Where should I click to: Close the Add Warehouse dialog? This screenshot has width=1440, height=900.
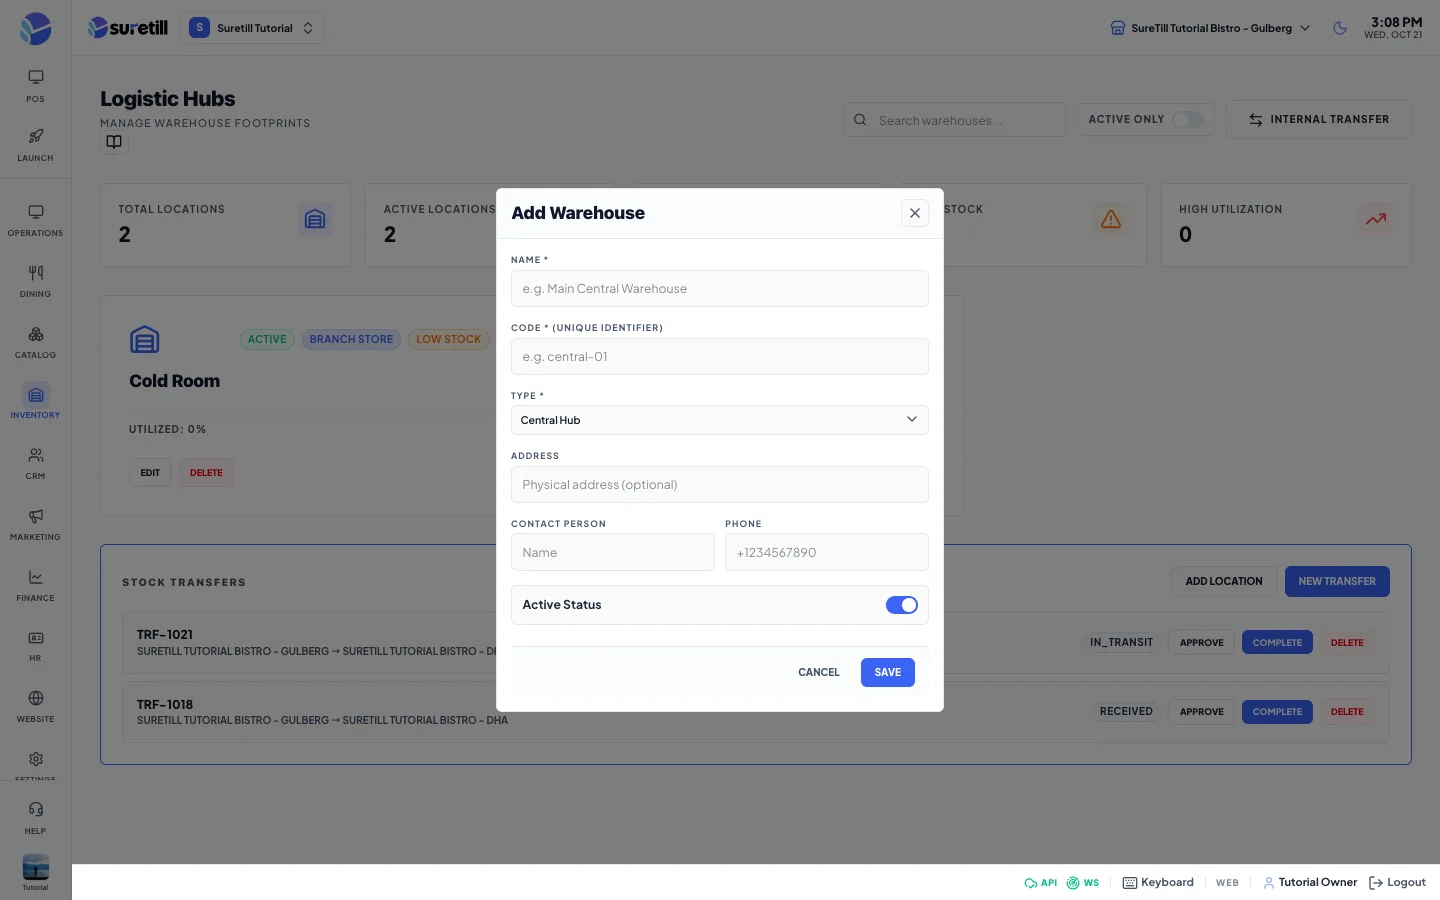pos(915,213)
